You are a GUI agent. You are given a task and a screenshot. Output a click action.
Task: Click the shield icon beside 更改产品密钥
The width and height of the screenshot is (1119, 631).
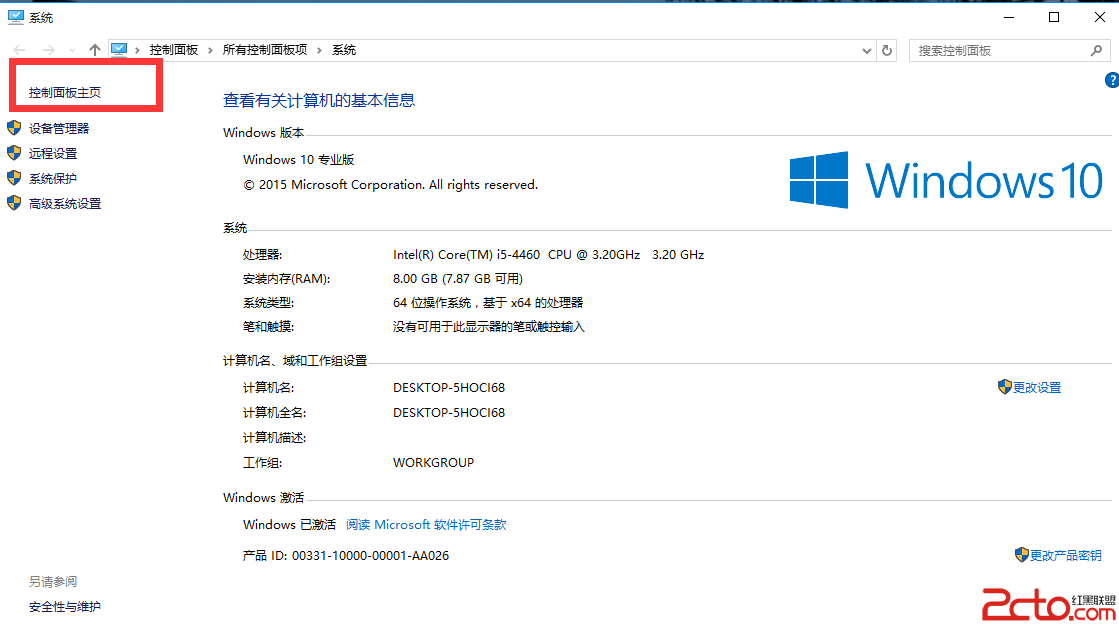tap(1022, 554)
